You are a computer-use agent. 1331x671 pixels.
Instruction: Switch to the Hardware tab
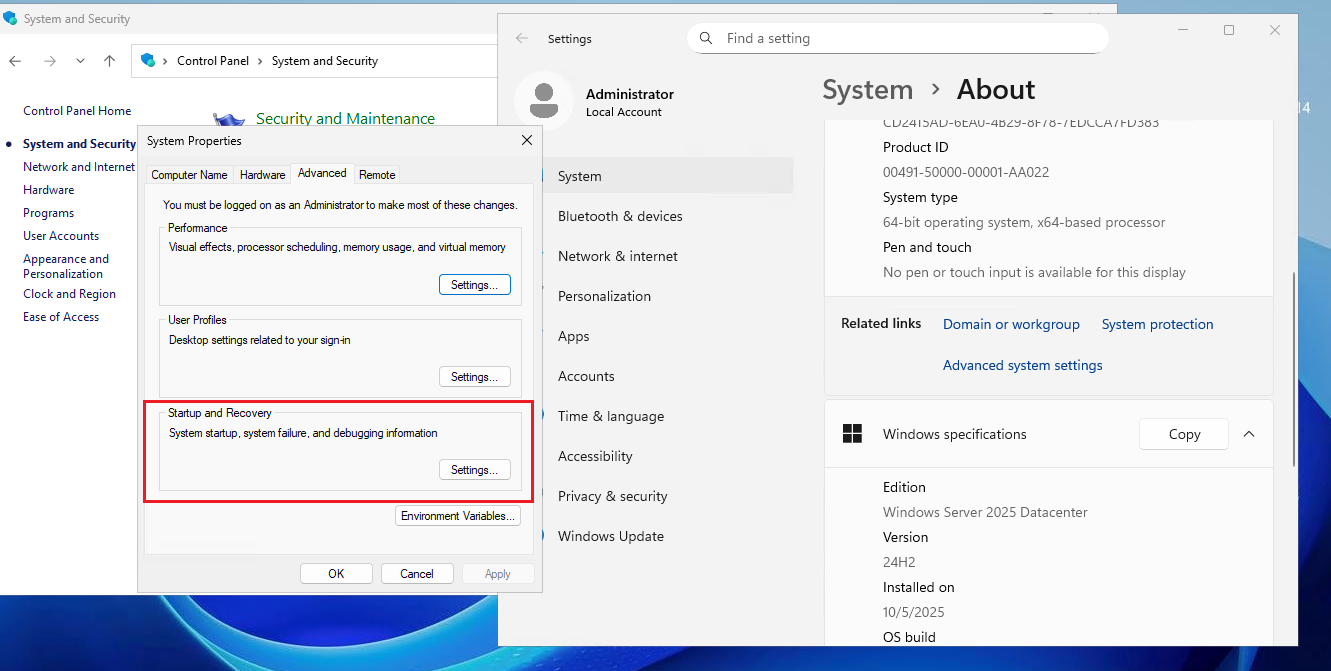pos(262,174)
